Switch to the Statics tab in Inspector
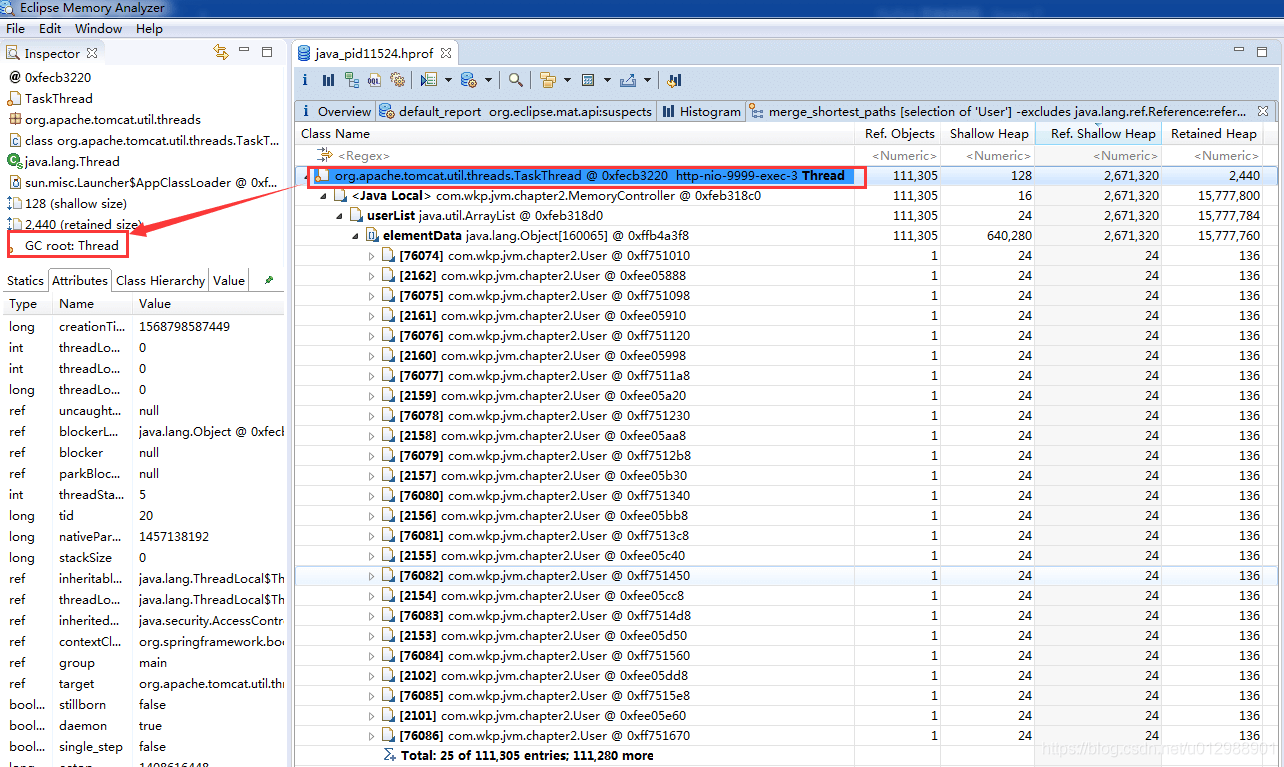This screenshot has height=767, width=1284. coord(25,281)
